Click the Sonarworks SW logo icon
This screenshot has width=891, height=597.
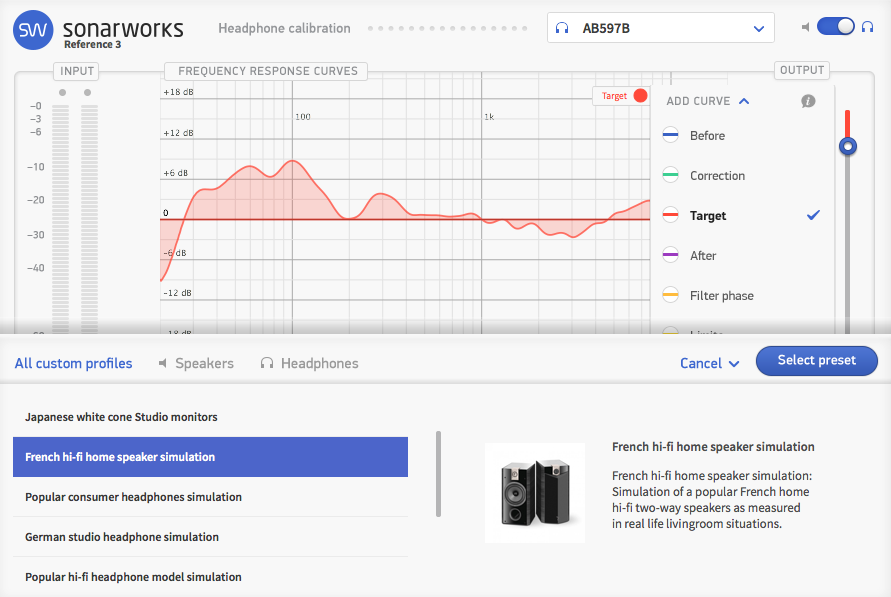(x=32, y=30)
